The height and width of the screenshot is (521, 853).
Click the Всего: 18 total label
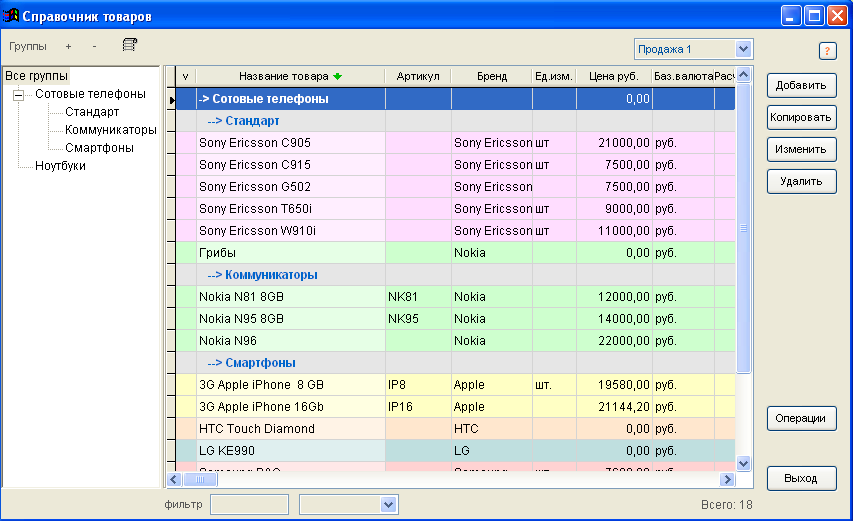click(x=726, y=505)
